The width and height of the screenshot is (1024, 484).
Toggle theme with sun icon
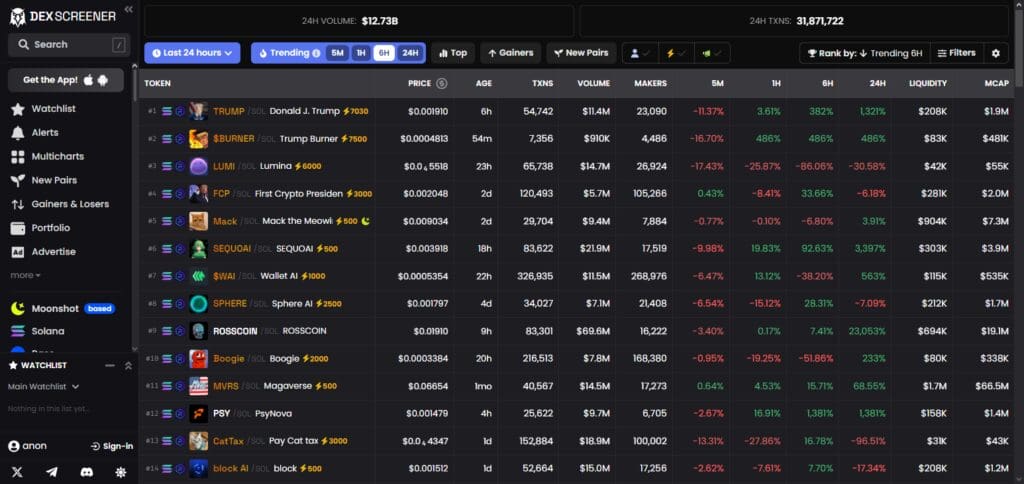click(x=121, y=472)
